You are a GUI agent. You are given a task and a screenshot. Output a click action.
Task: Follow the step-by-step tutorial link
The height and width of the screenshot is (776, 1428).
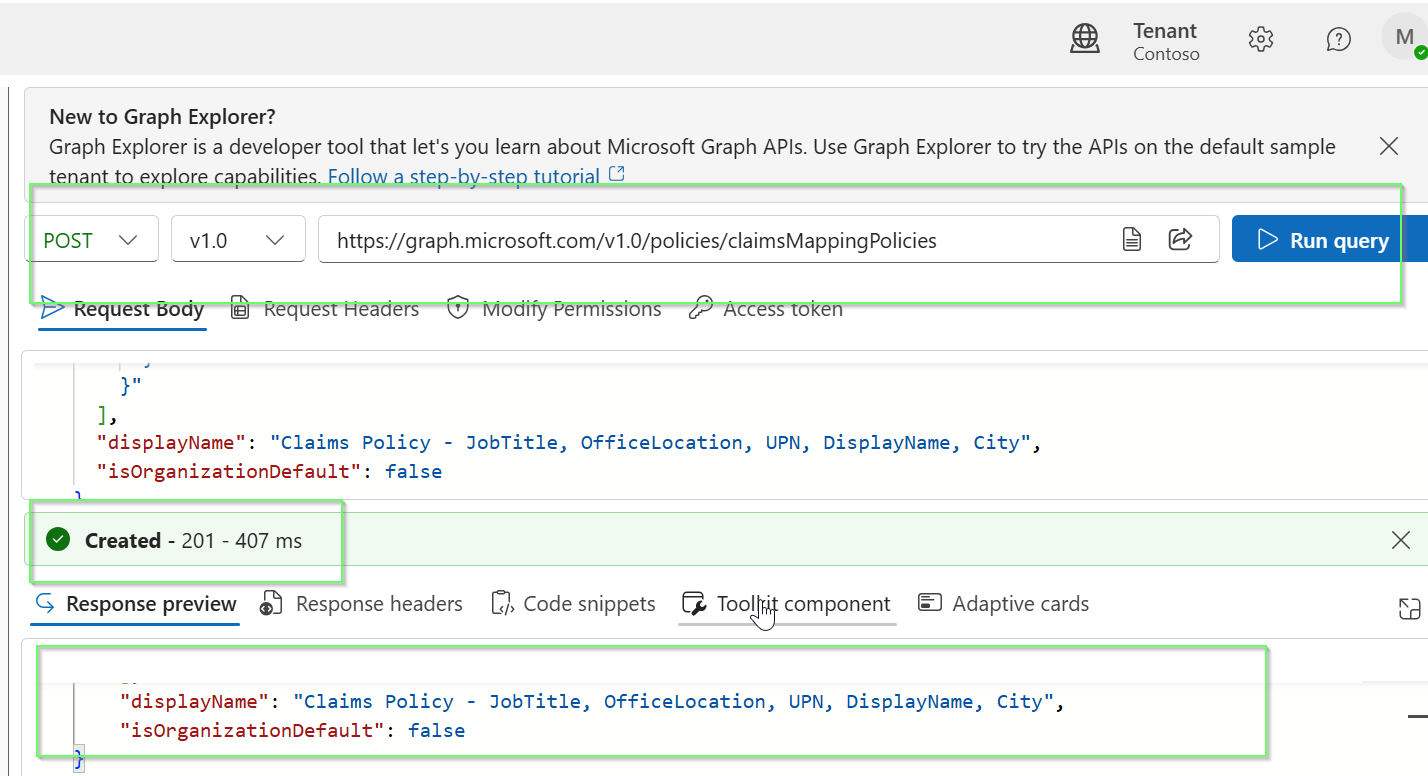click(x=476, y=177)
